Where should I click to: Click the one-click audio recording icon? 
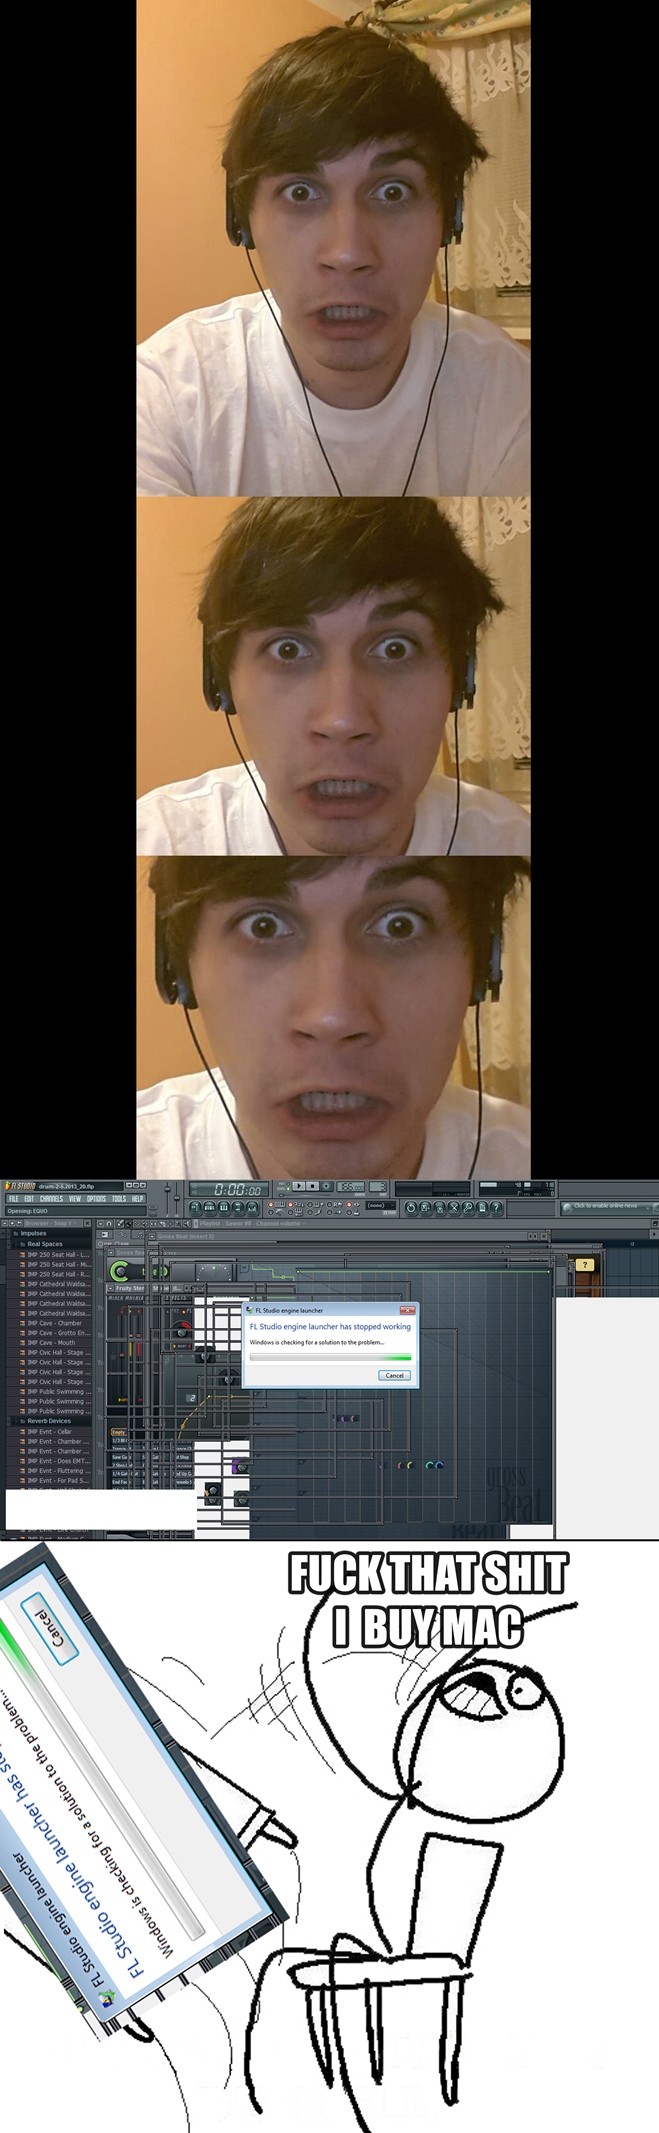coord(468,1208)
